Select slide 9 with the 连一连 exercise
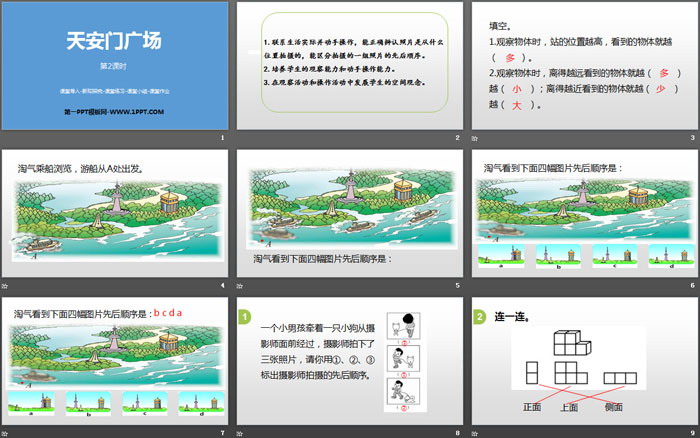The width and height of the screenshot is (700, 438). click(583, 368)
